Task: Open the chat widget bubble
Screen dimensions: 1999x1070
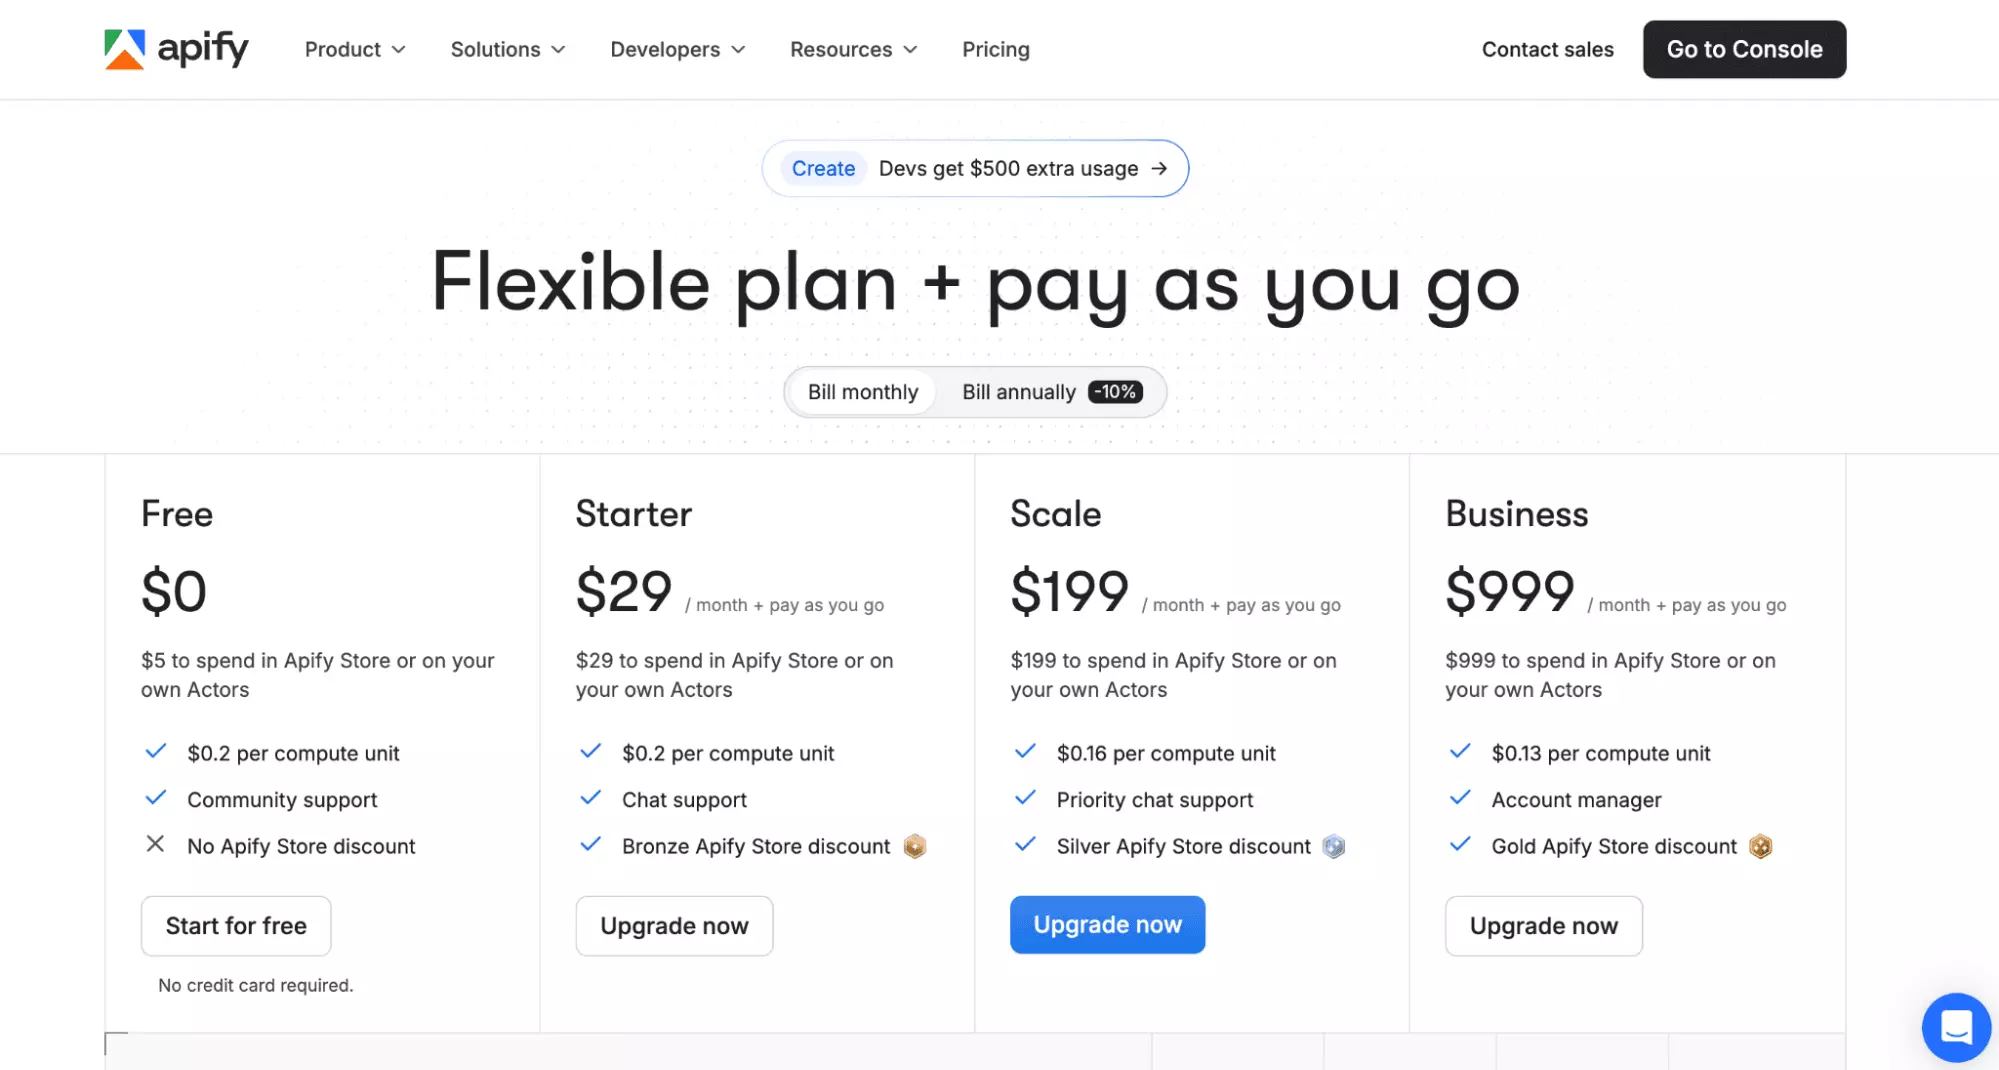Action: point(1956,1027)
